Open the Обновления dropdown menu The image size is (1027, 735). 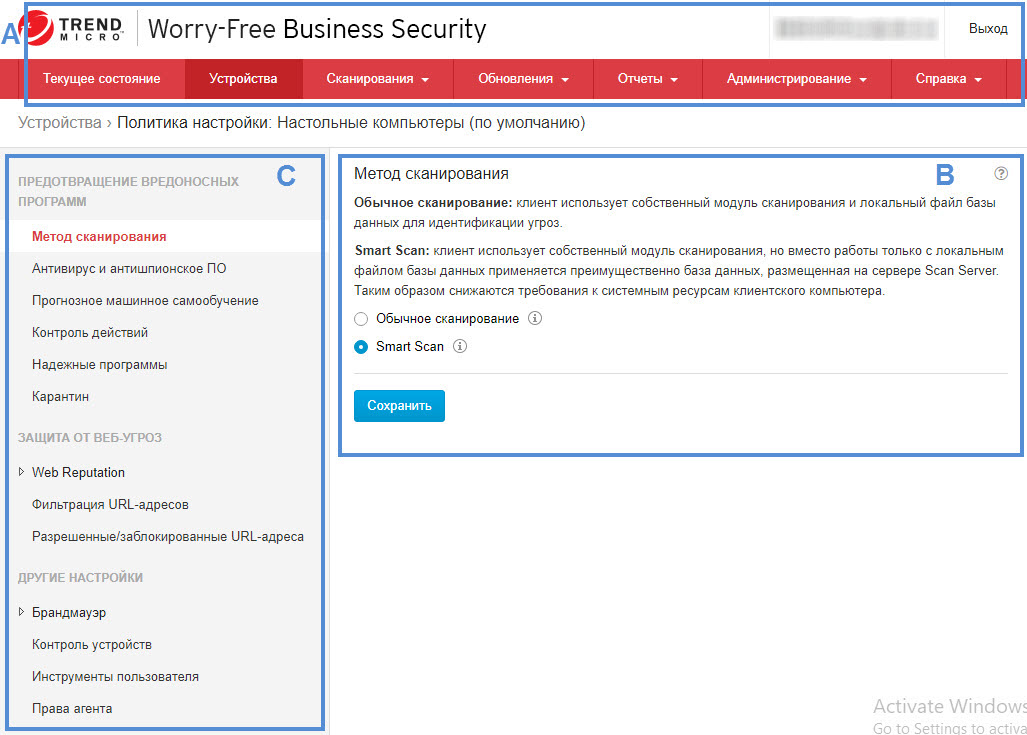523,79
